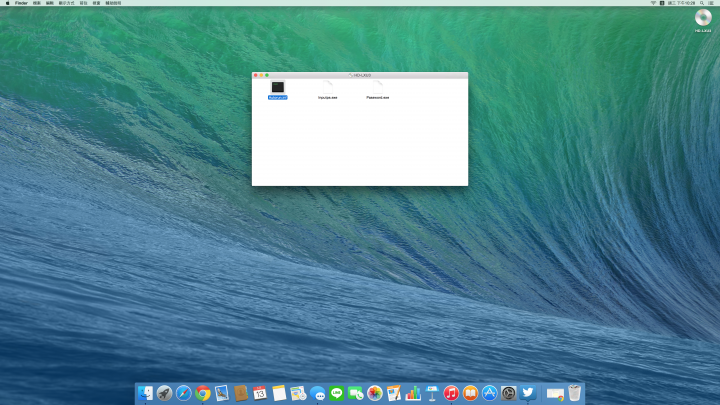Click the menu bar clock
This screenshot has height=405, width=720.
[681, 3]
